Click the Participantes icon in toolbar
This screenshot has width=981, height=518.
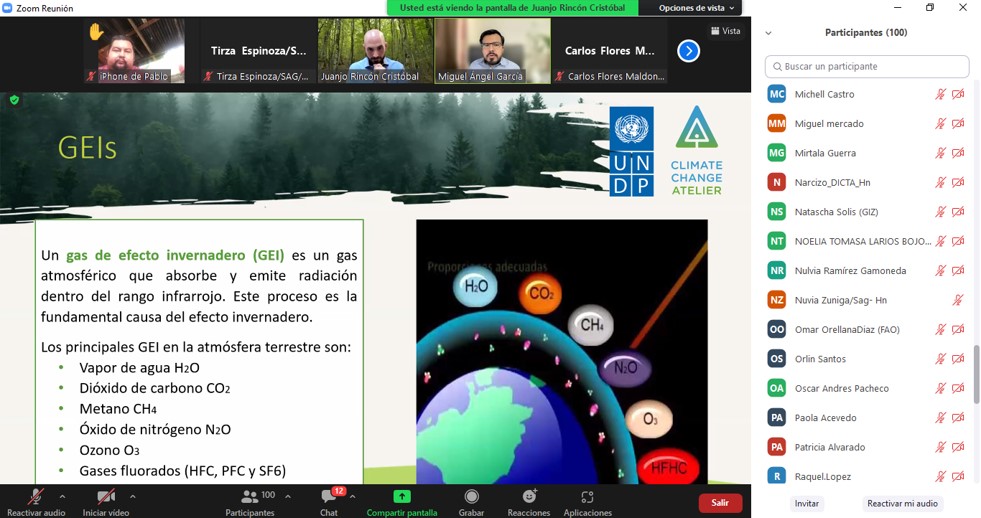tap(249, 497)
